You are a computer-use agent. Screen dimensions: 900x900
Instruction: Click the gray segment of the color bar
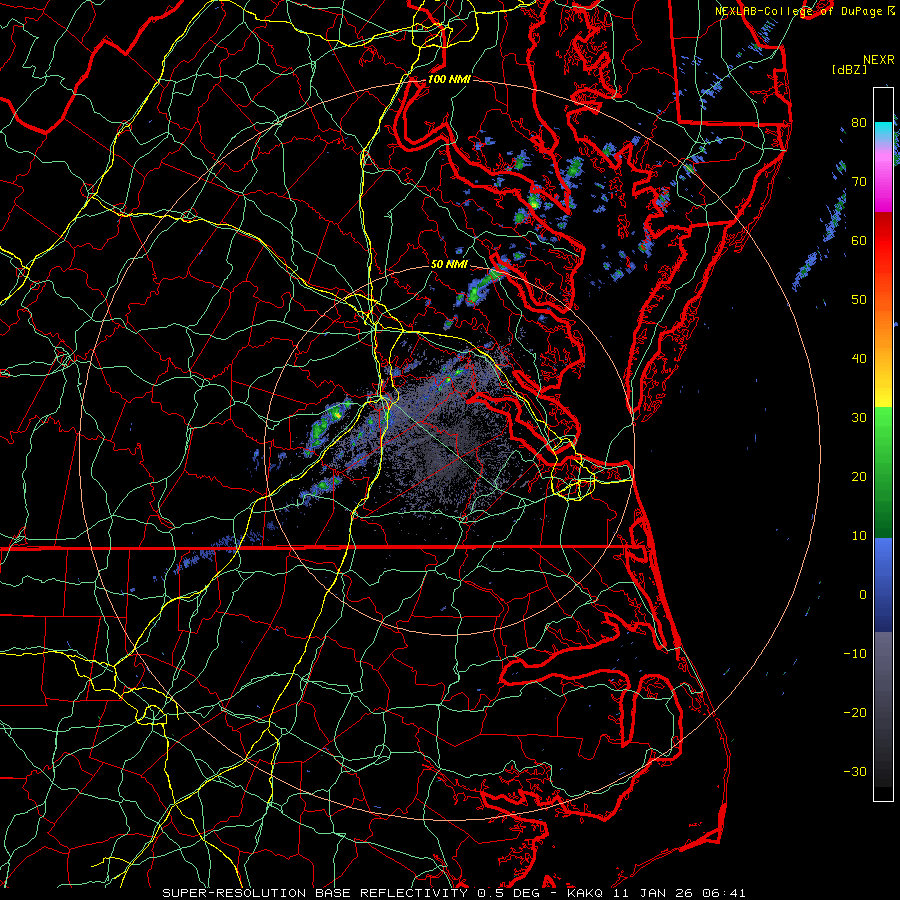[x=883, y=709]
